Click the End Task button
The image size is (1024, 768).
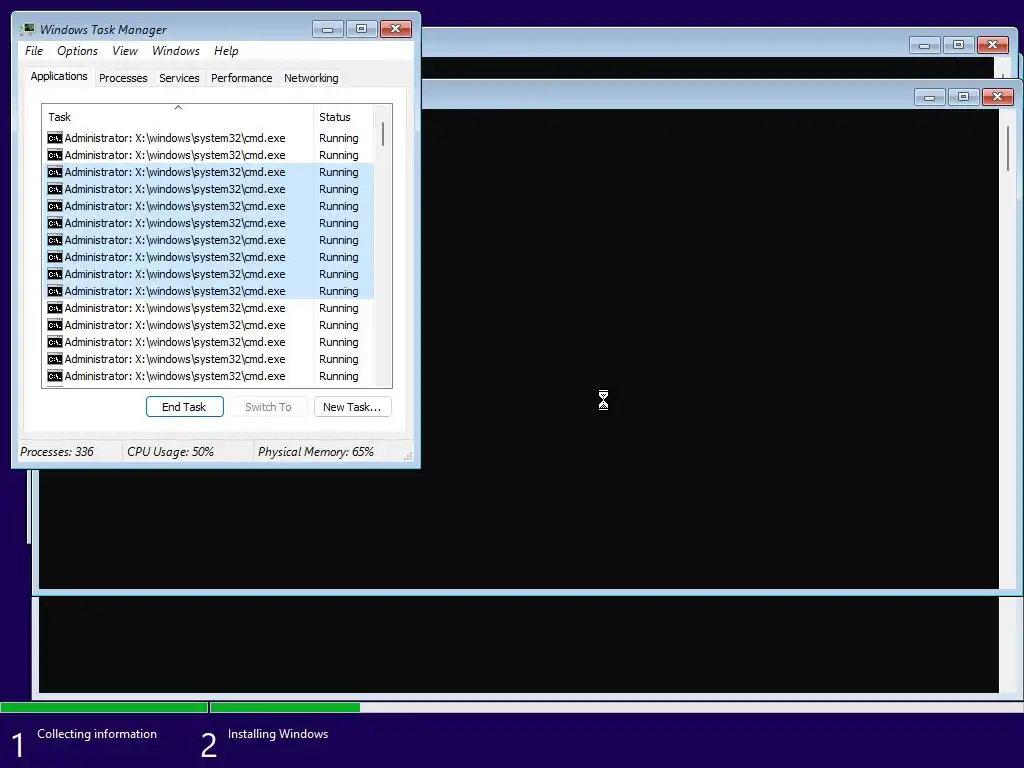coord(185,407)
